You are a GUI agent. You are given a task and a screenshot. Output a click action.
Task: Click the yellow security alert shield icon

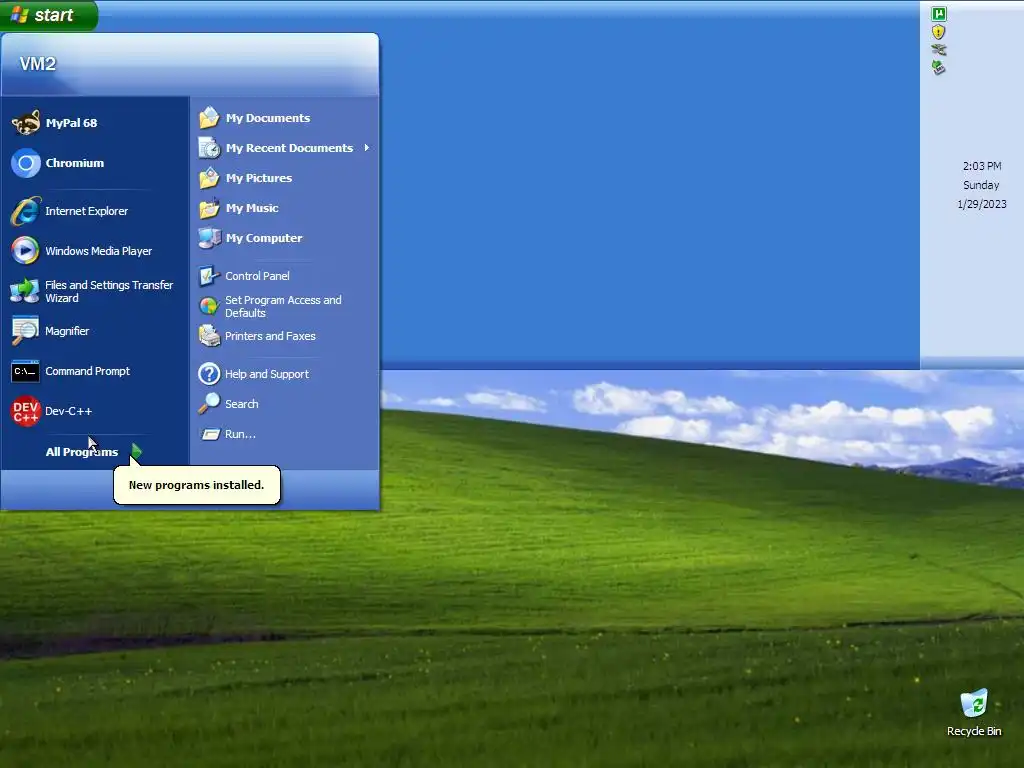938,31
